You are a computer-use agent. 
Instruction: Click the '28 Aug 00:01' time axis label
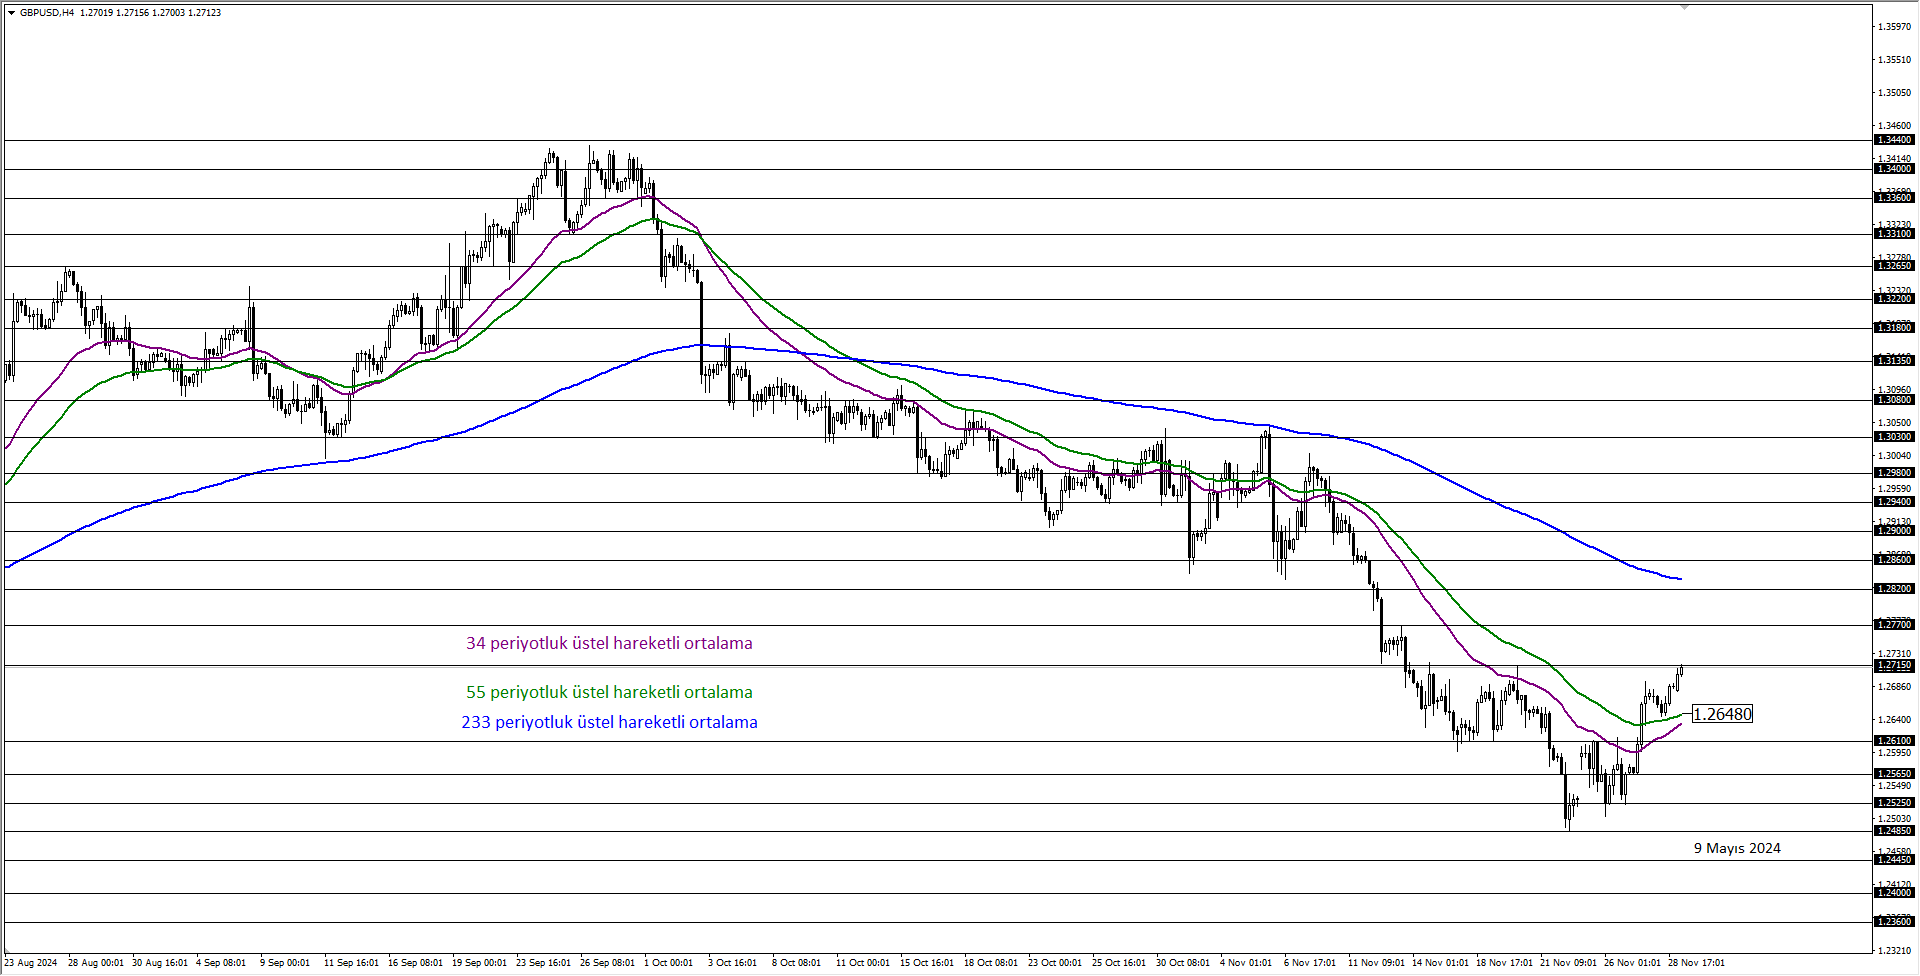(96, 963)
